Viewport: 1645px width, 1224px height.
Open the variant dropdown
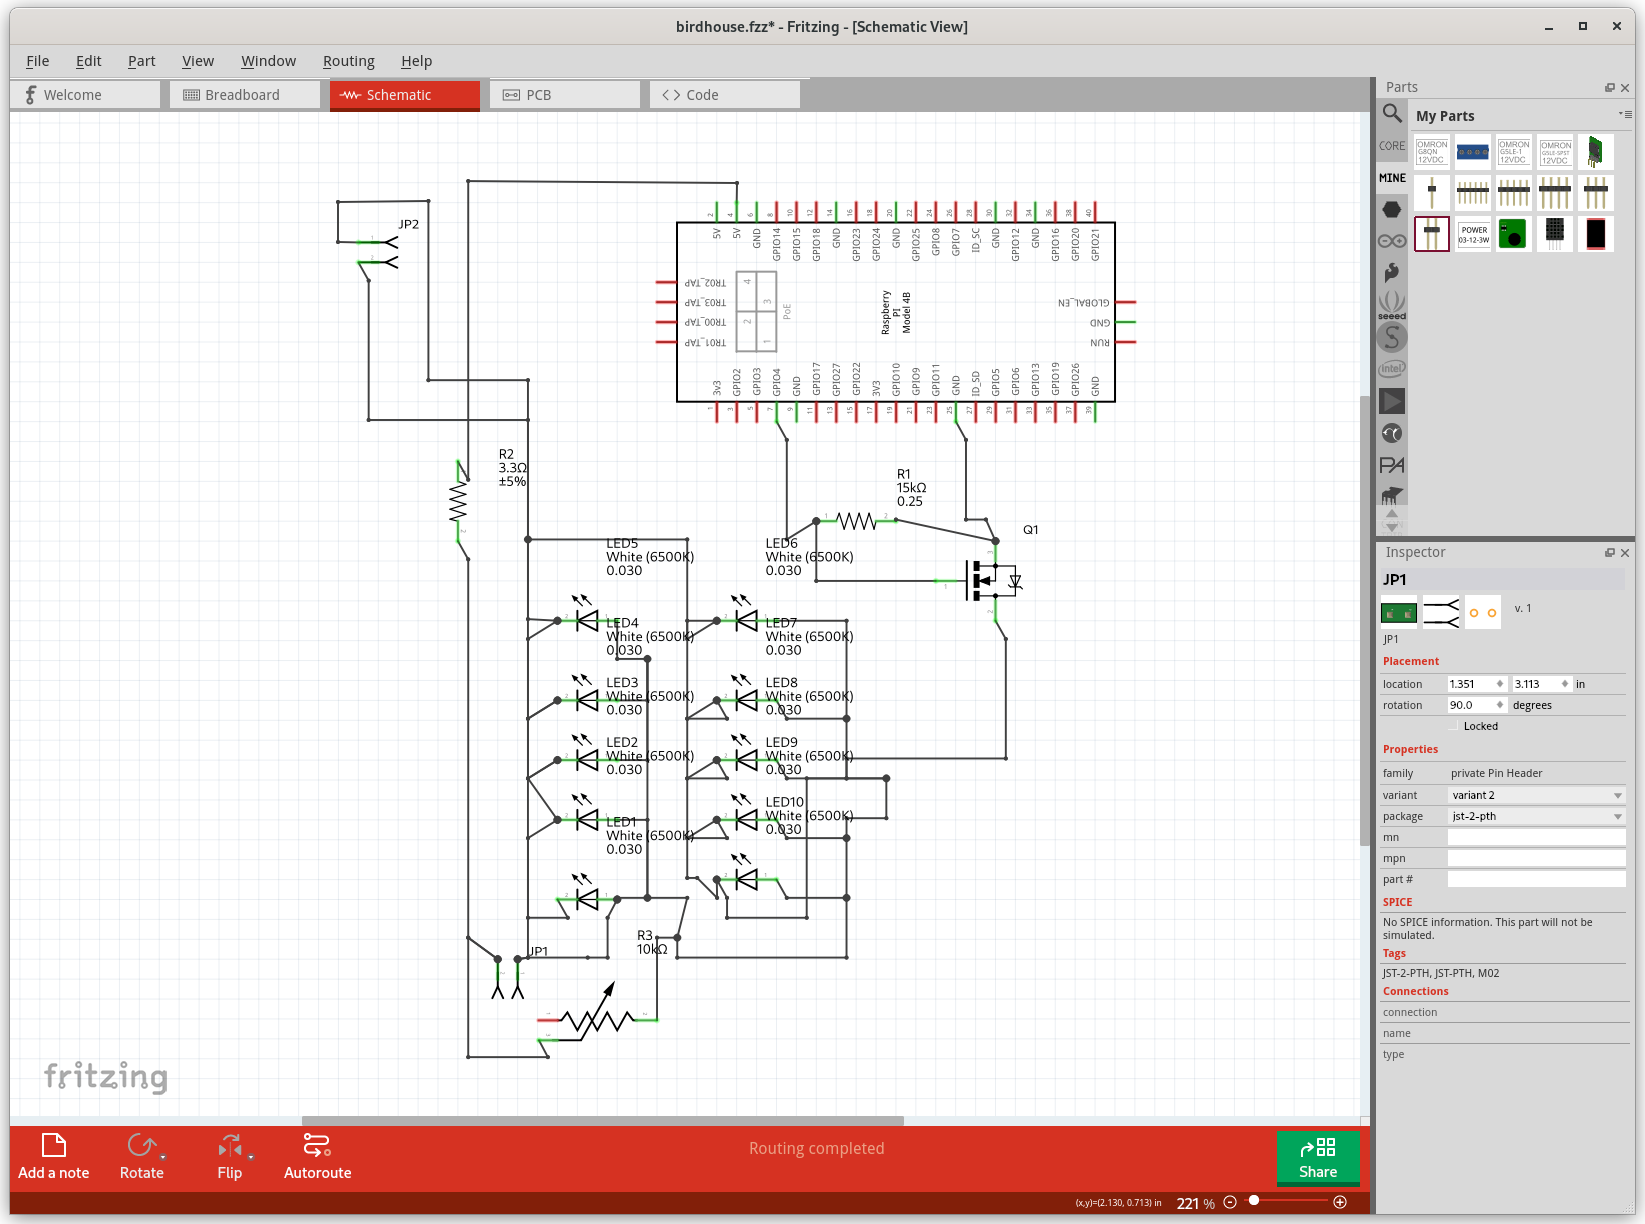tap(1537, 795)
